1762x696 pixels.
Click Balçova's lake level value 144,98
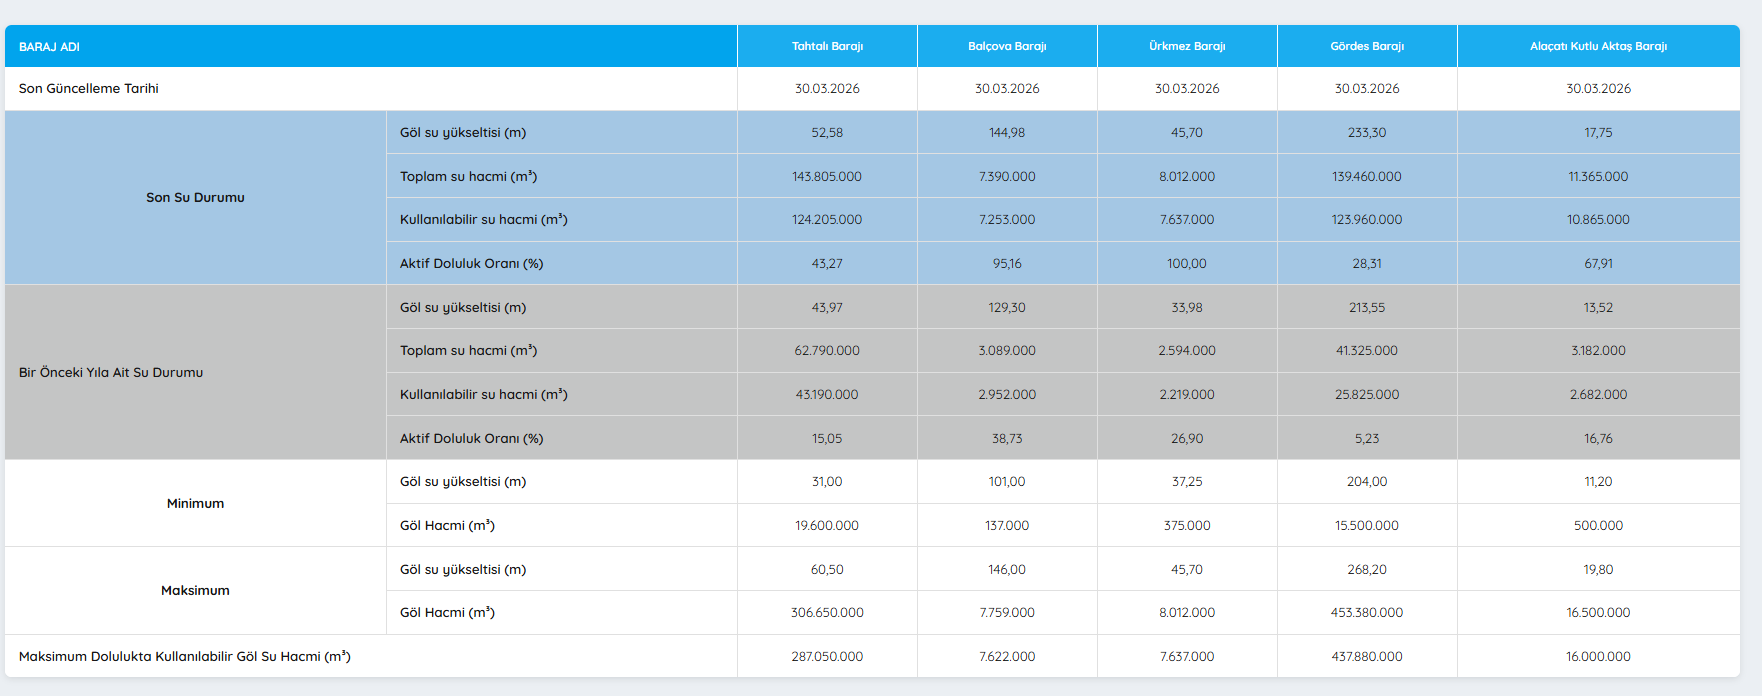tap(1007, 133)
